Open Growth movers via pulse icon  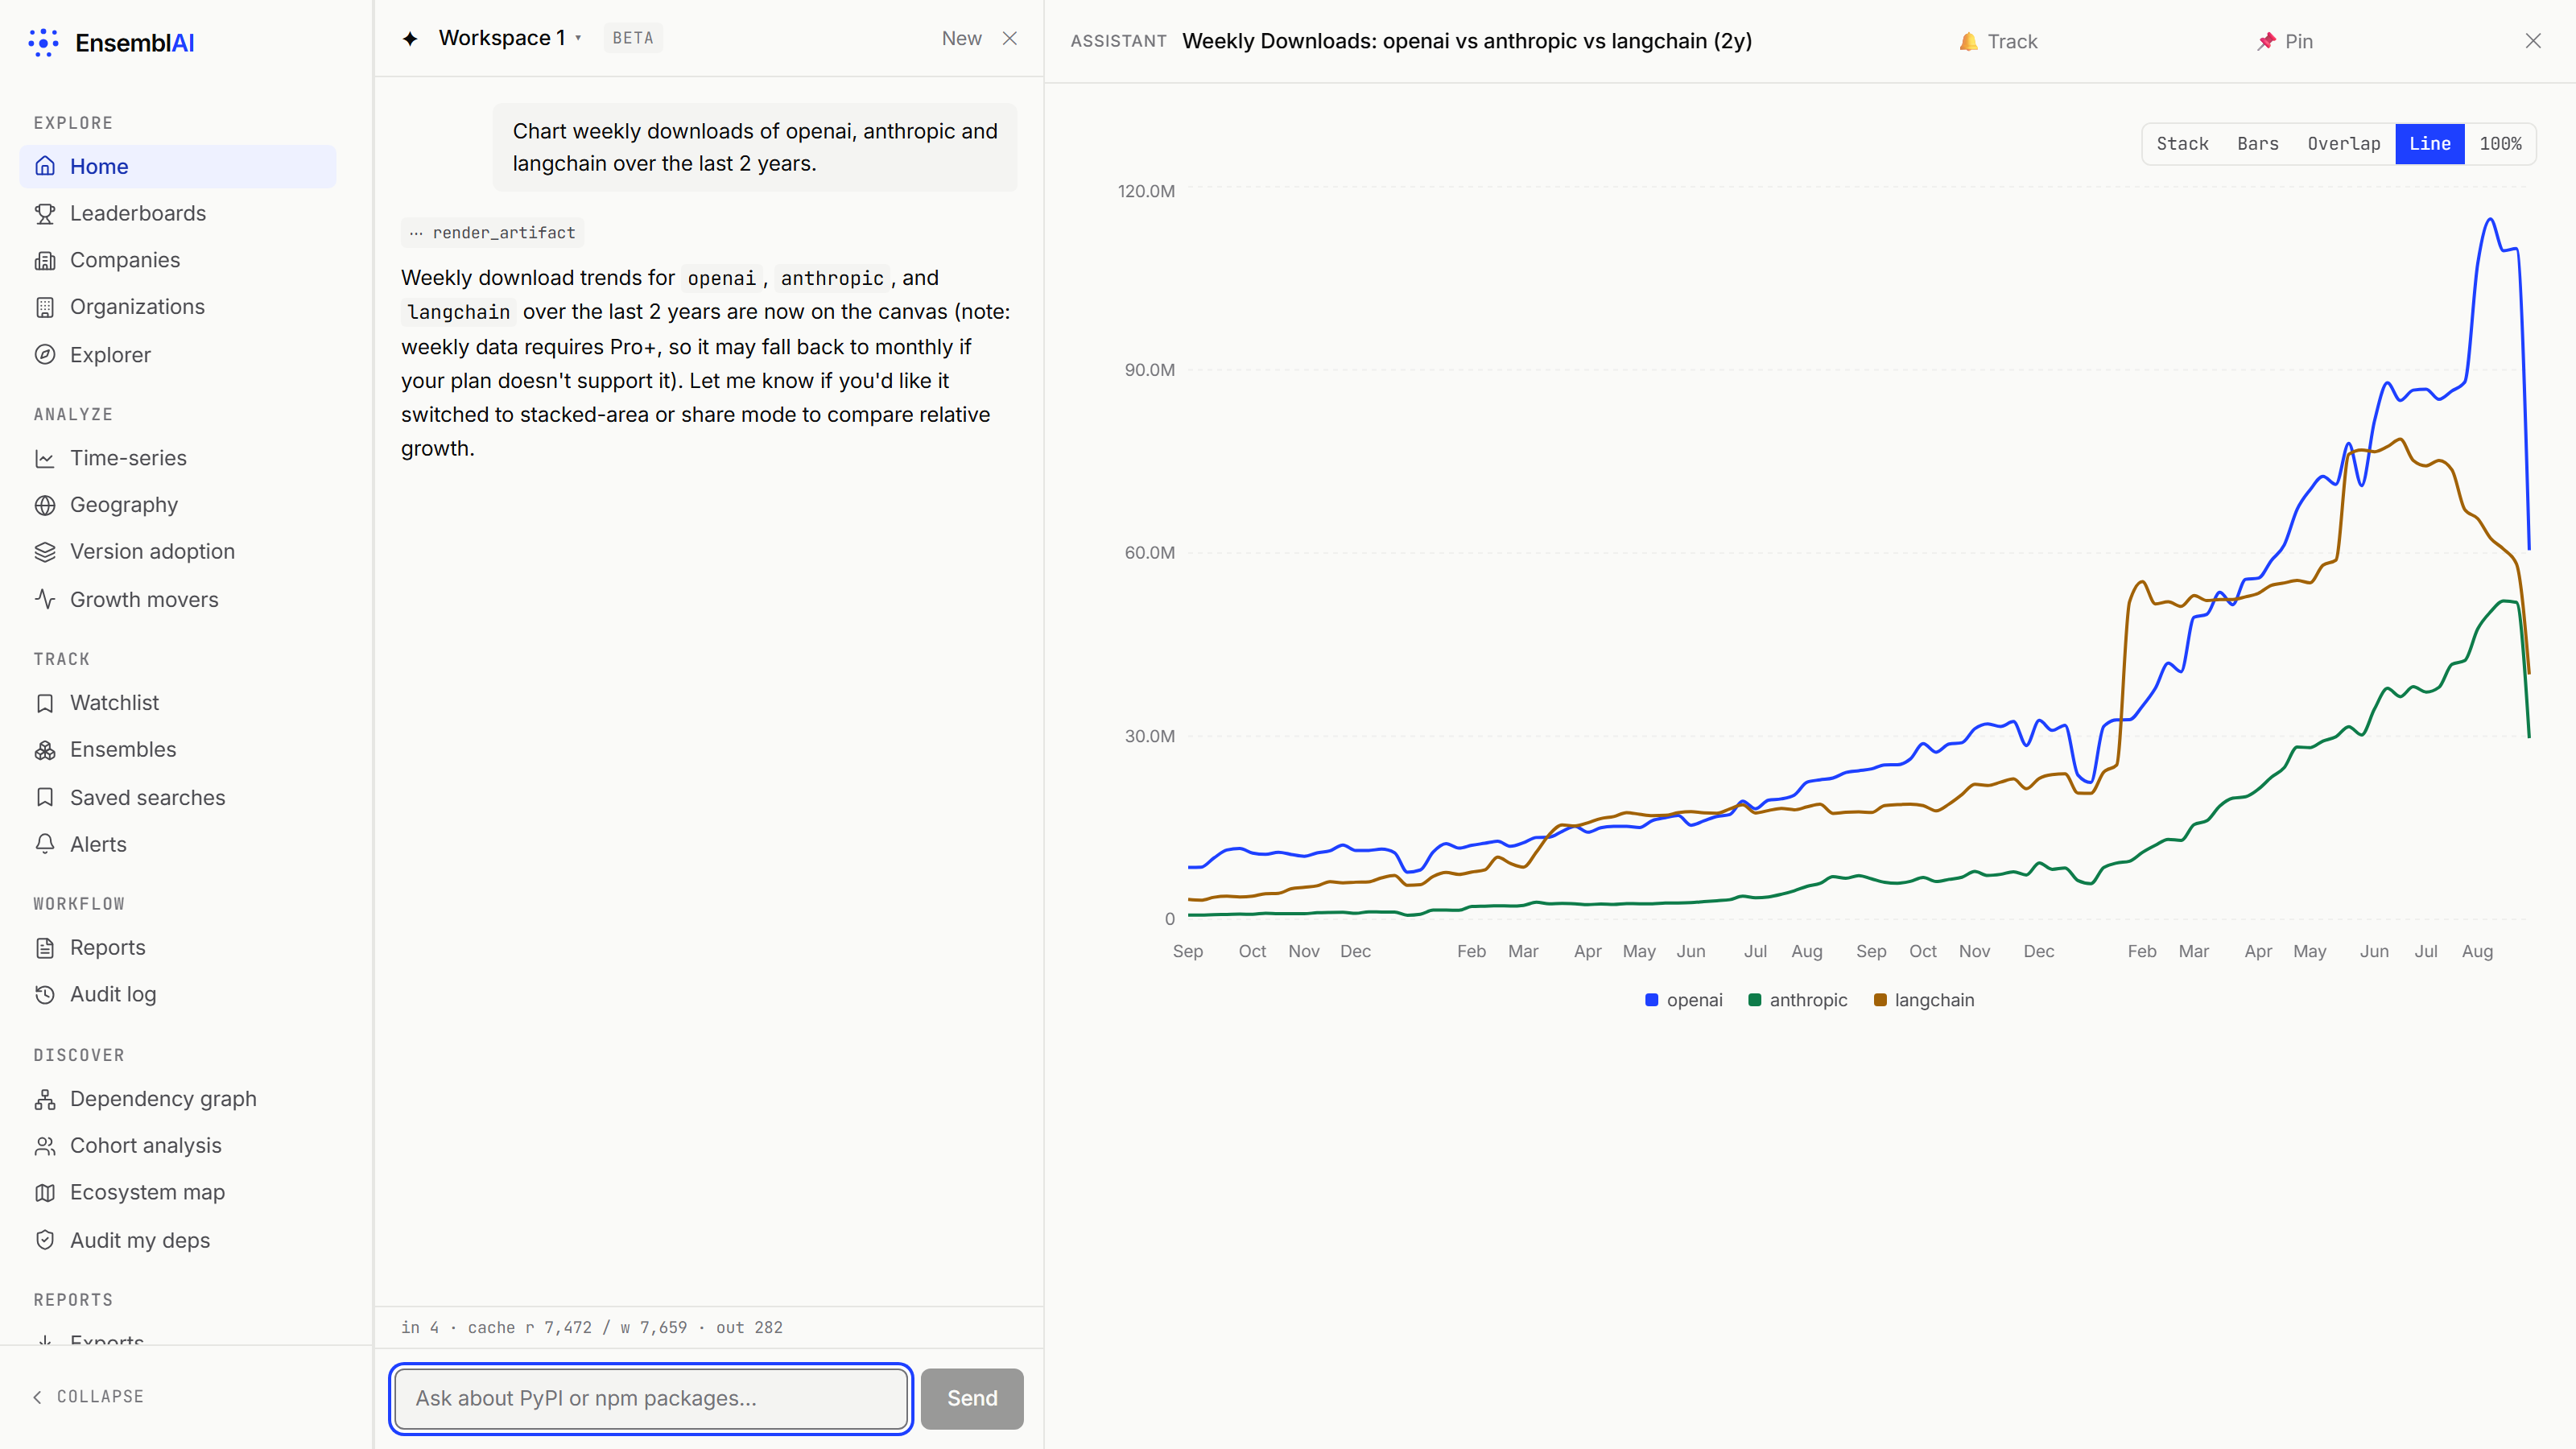(x=45, y=599)
